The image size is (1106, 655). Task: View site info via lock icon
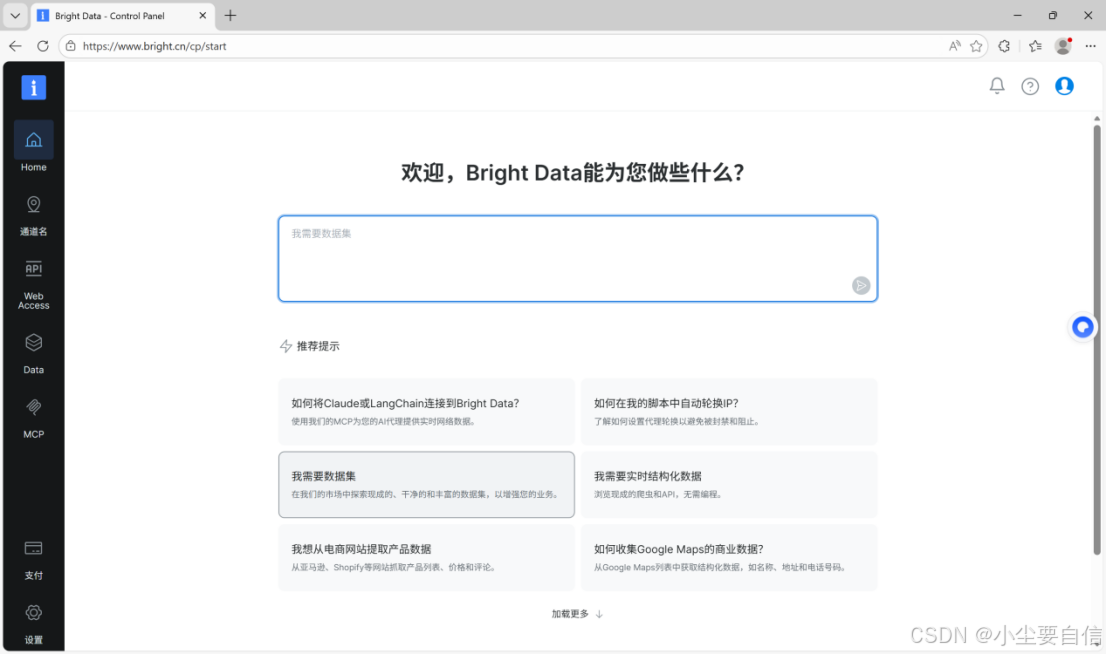pyautogui.click(x=71, y=46)
